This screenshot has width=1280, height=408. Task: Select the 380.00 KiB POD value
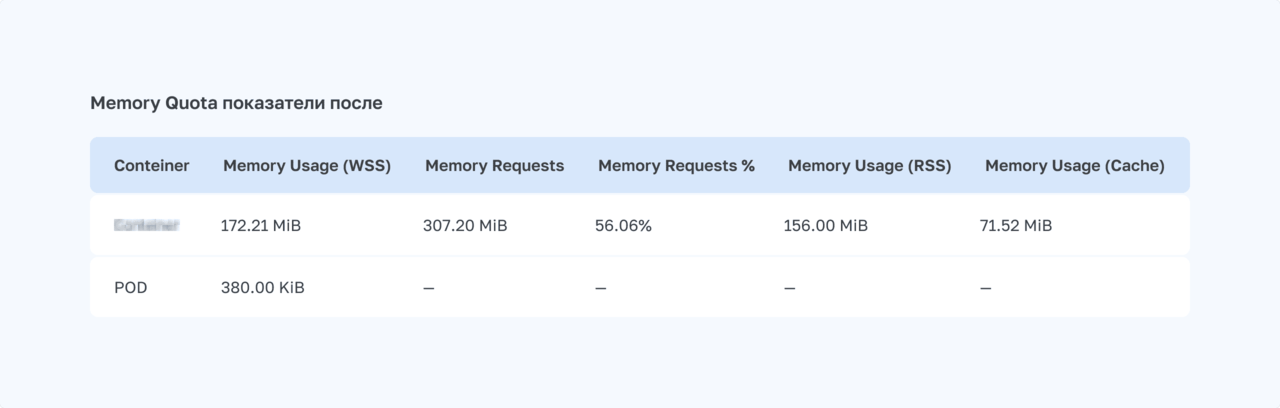tap(263, 288)
